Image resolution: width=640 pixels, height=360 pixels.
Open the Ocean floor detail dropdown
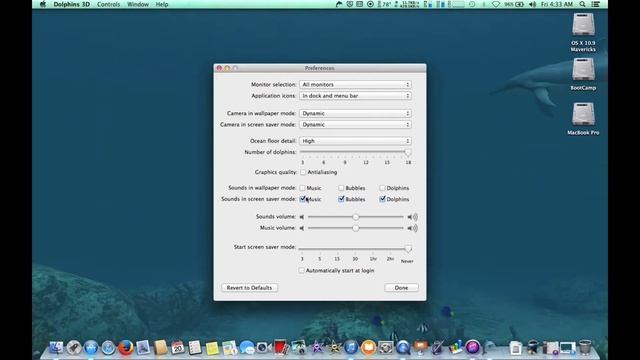click(x=355, y=141)
